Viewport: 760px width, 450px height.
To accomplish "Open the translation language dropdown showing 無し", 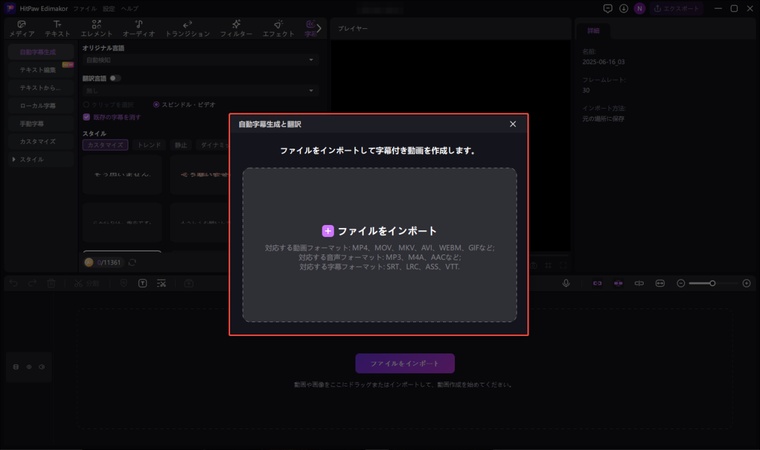I will tap(200, 90).
